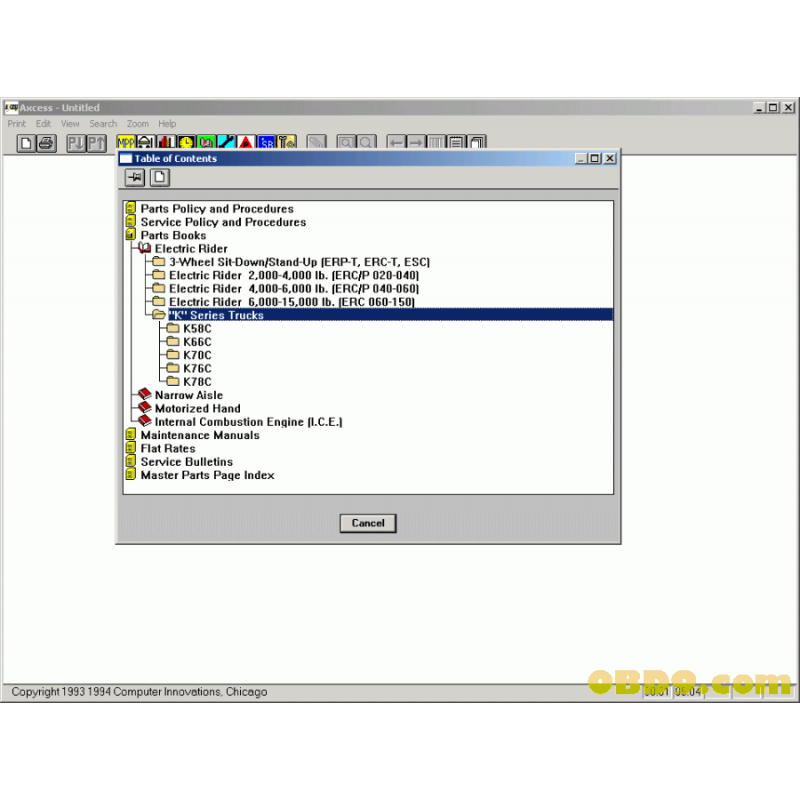The width and height of the screenshot is (800, 800).
Task: Click the P up-arrow page icon
Action: [x=97, y=143]
